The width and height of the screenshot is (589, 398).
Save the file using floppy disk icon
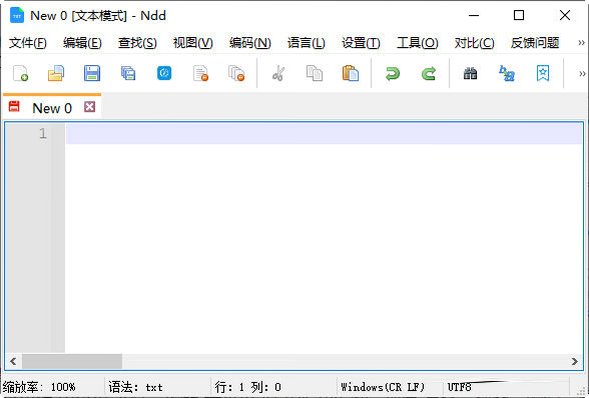[x=92, y=73]
